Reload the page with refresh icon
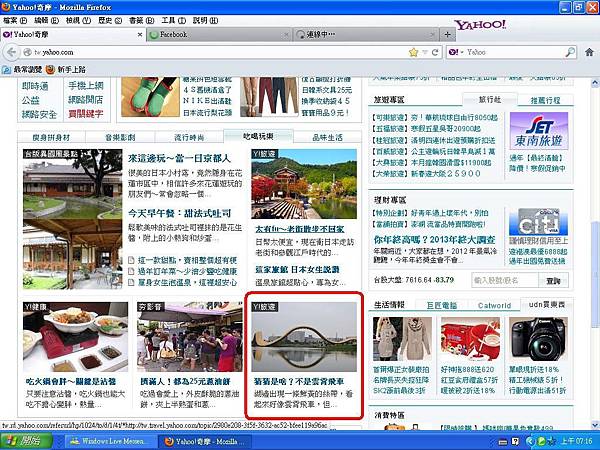 [435, 52]
